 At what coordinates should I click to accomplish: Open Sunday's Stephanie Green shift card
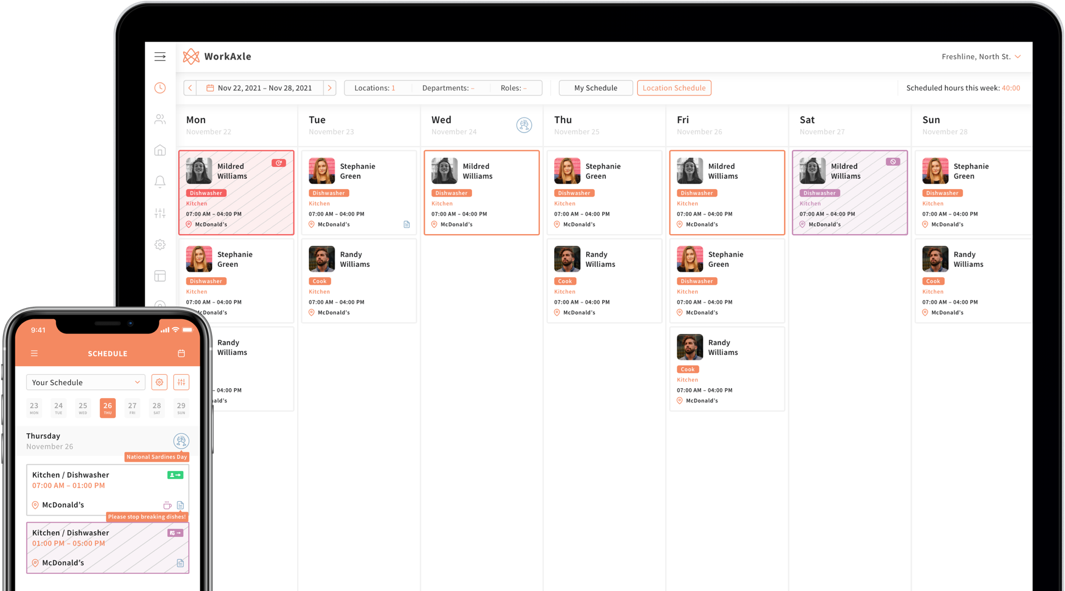coord(973,193)
